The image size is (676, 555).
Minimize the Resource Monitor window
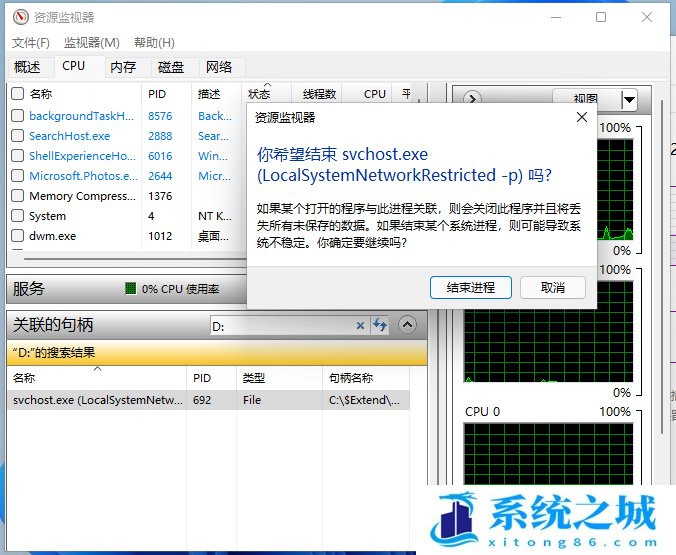click(x=554, y=17)
